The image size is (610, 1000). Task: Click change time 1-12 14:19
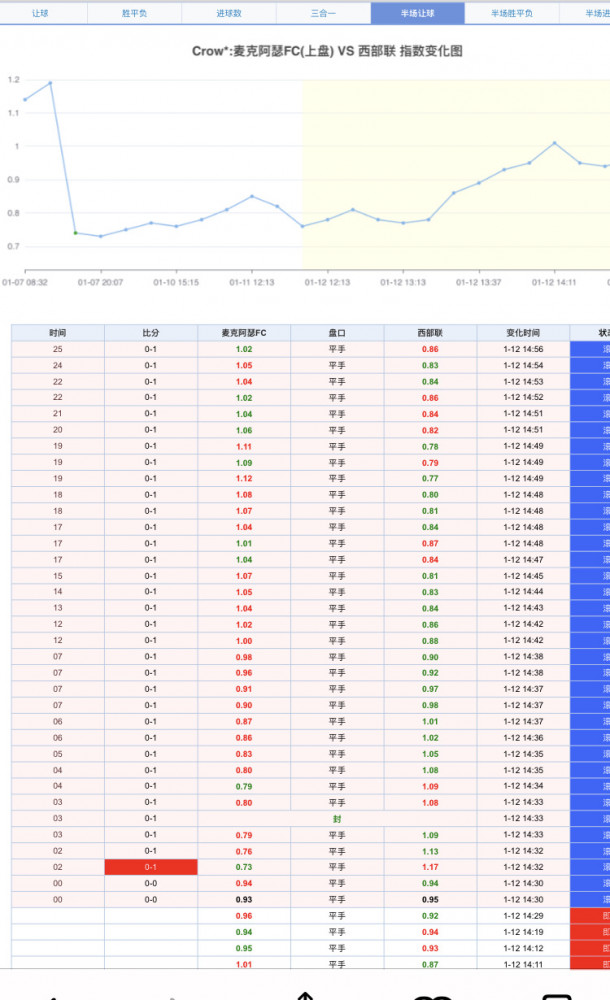click(523, 932)
